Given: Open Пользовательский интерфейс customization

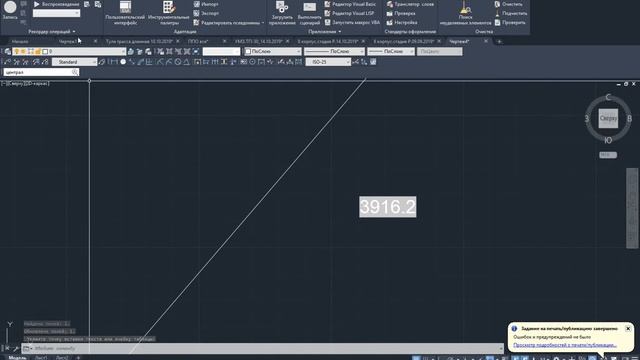Looking at the screenshot, I should (125, 13).
